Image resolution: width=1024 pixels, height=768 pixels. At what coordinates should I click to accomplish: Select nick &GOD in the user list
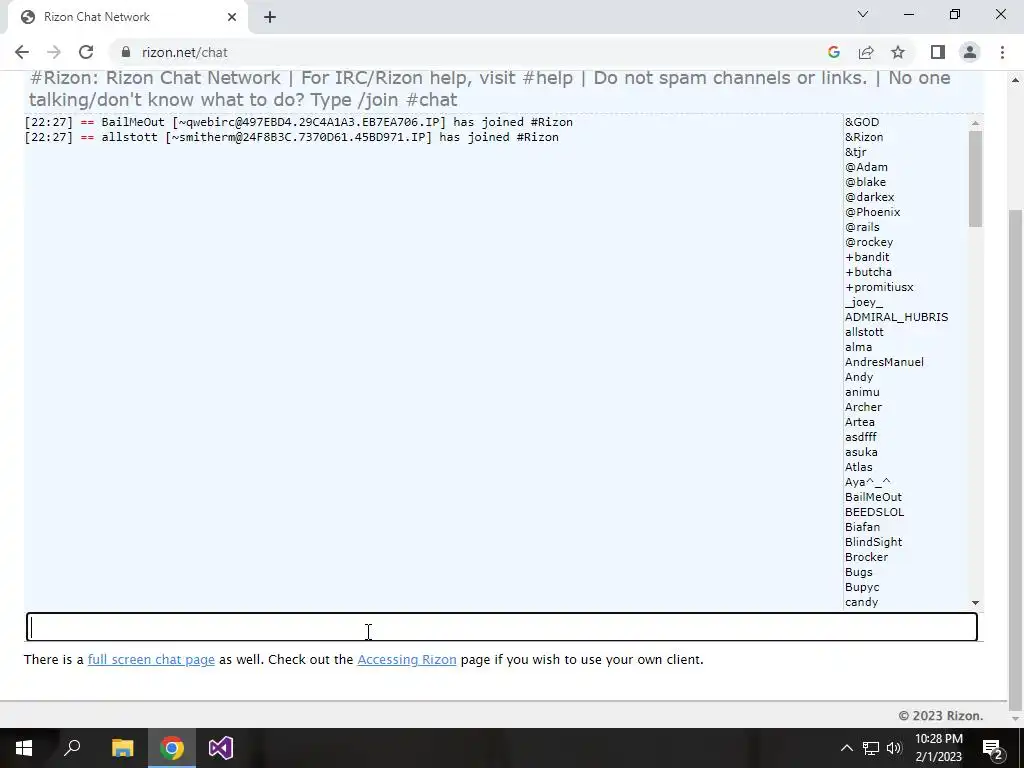(862, 122)
